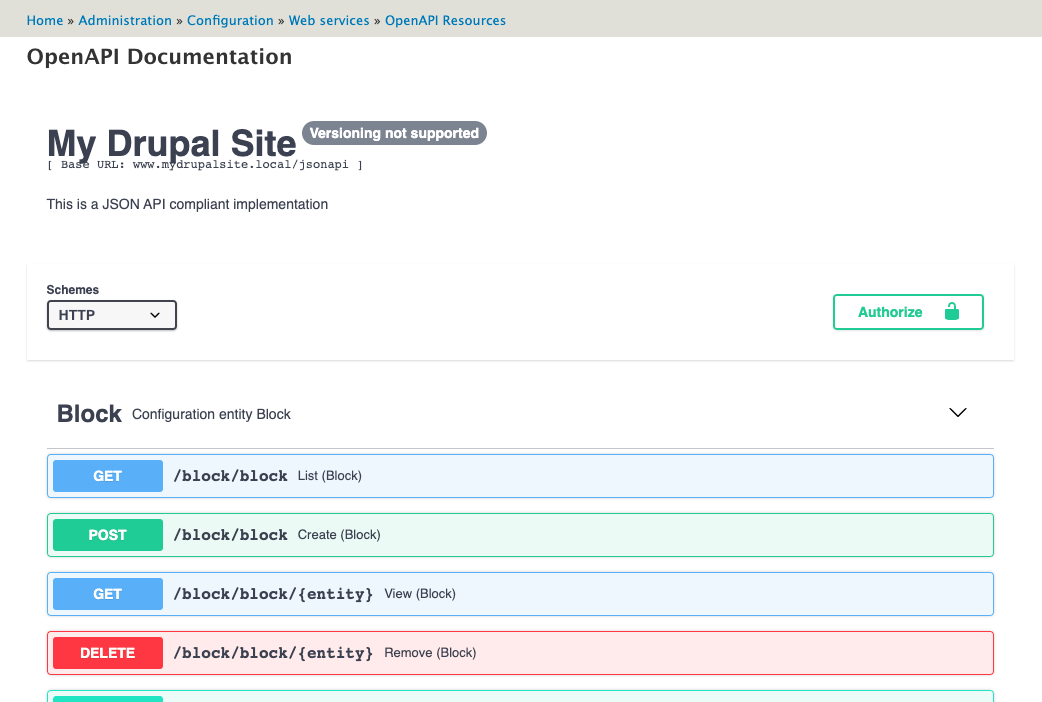Expand POST /block/block Create (Block) operation
Viewport: 1042px width, 702px height.
520,535
